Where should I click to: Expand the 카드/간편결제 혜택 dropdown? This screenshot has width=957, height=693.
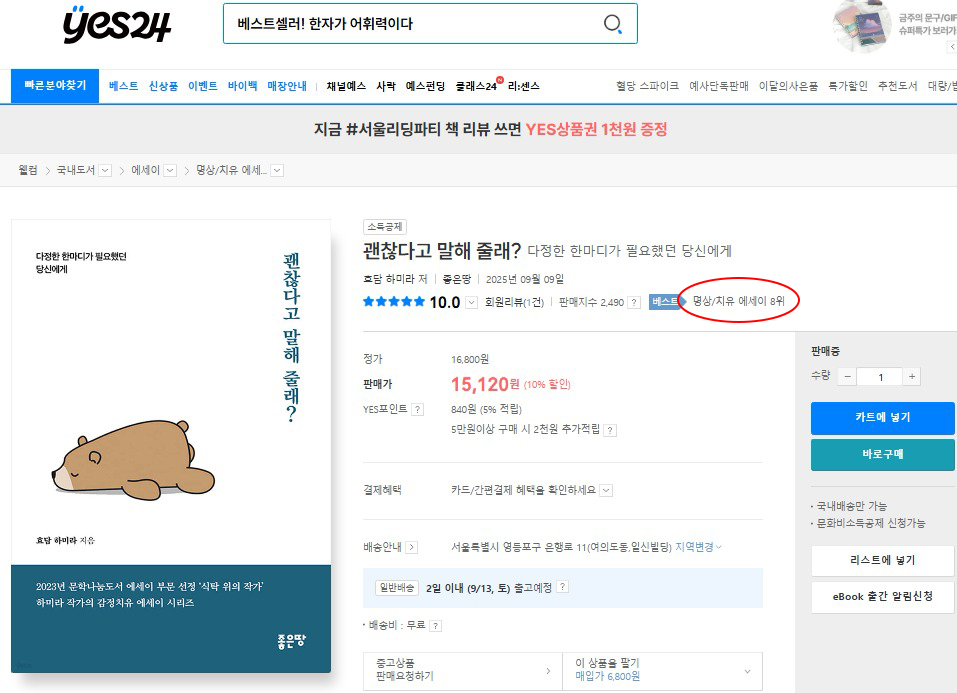(x=606, y=490)
